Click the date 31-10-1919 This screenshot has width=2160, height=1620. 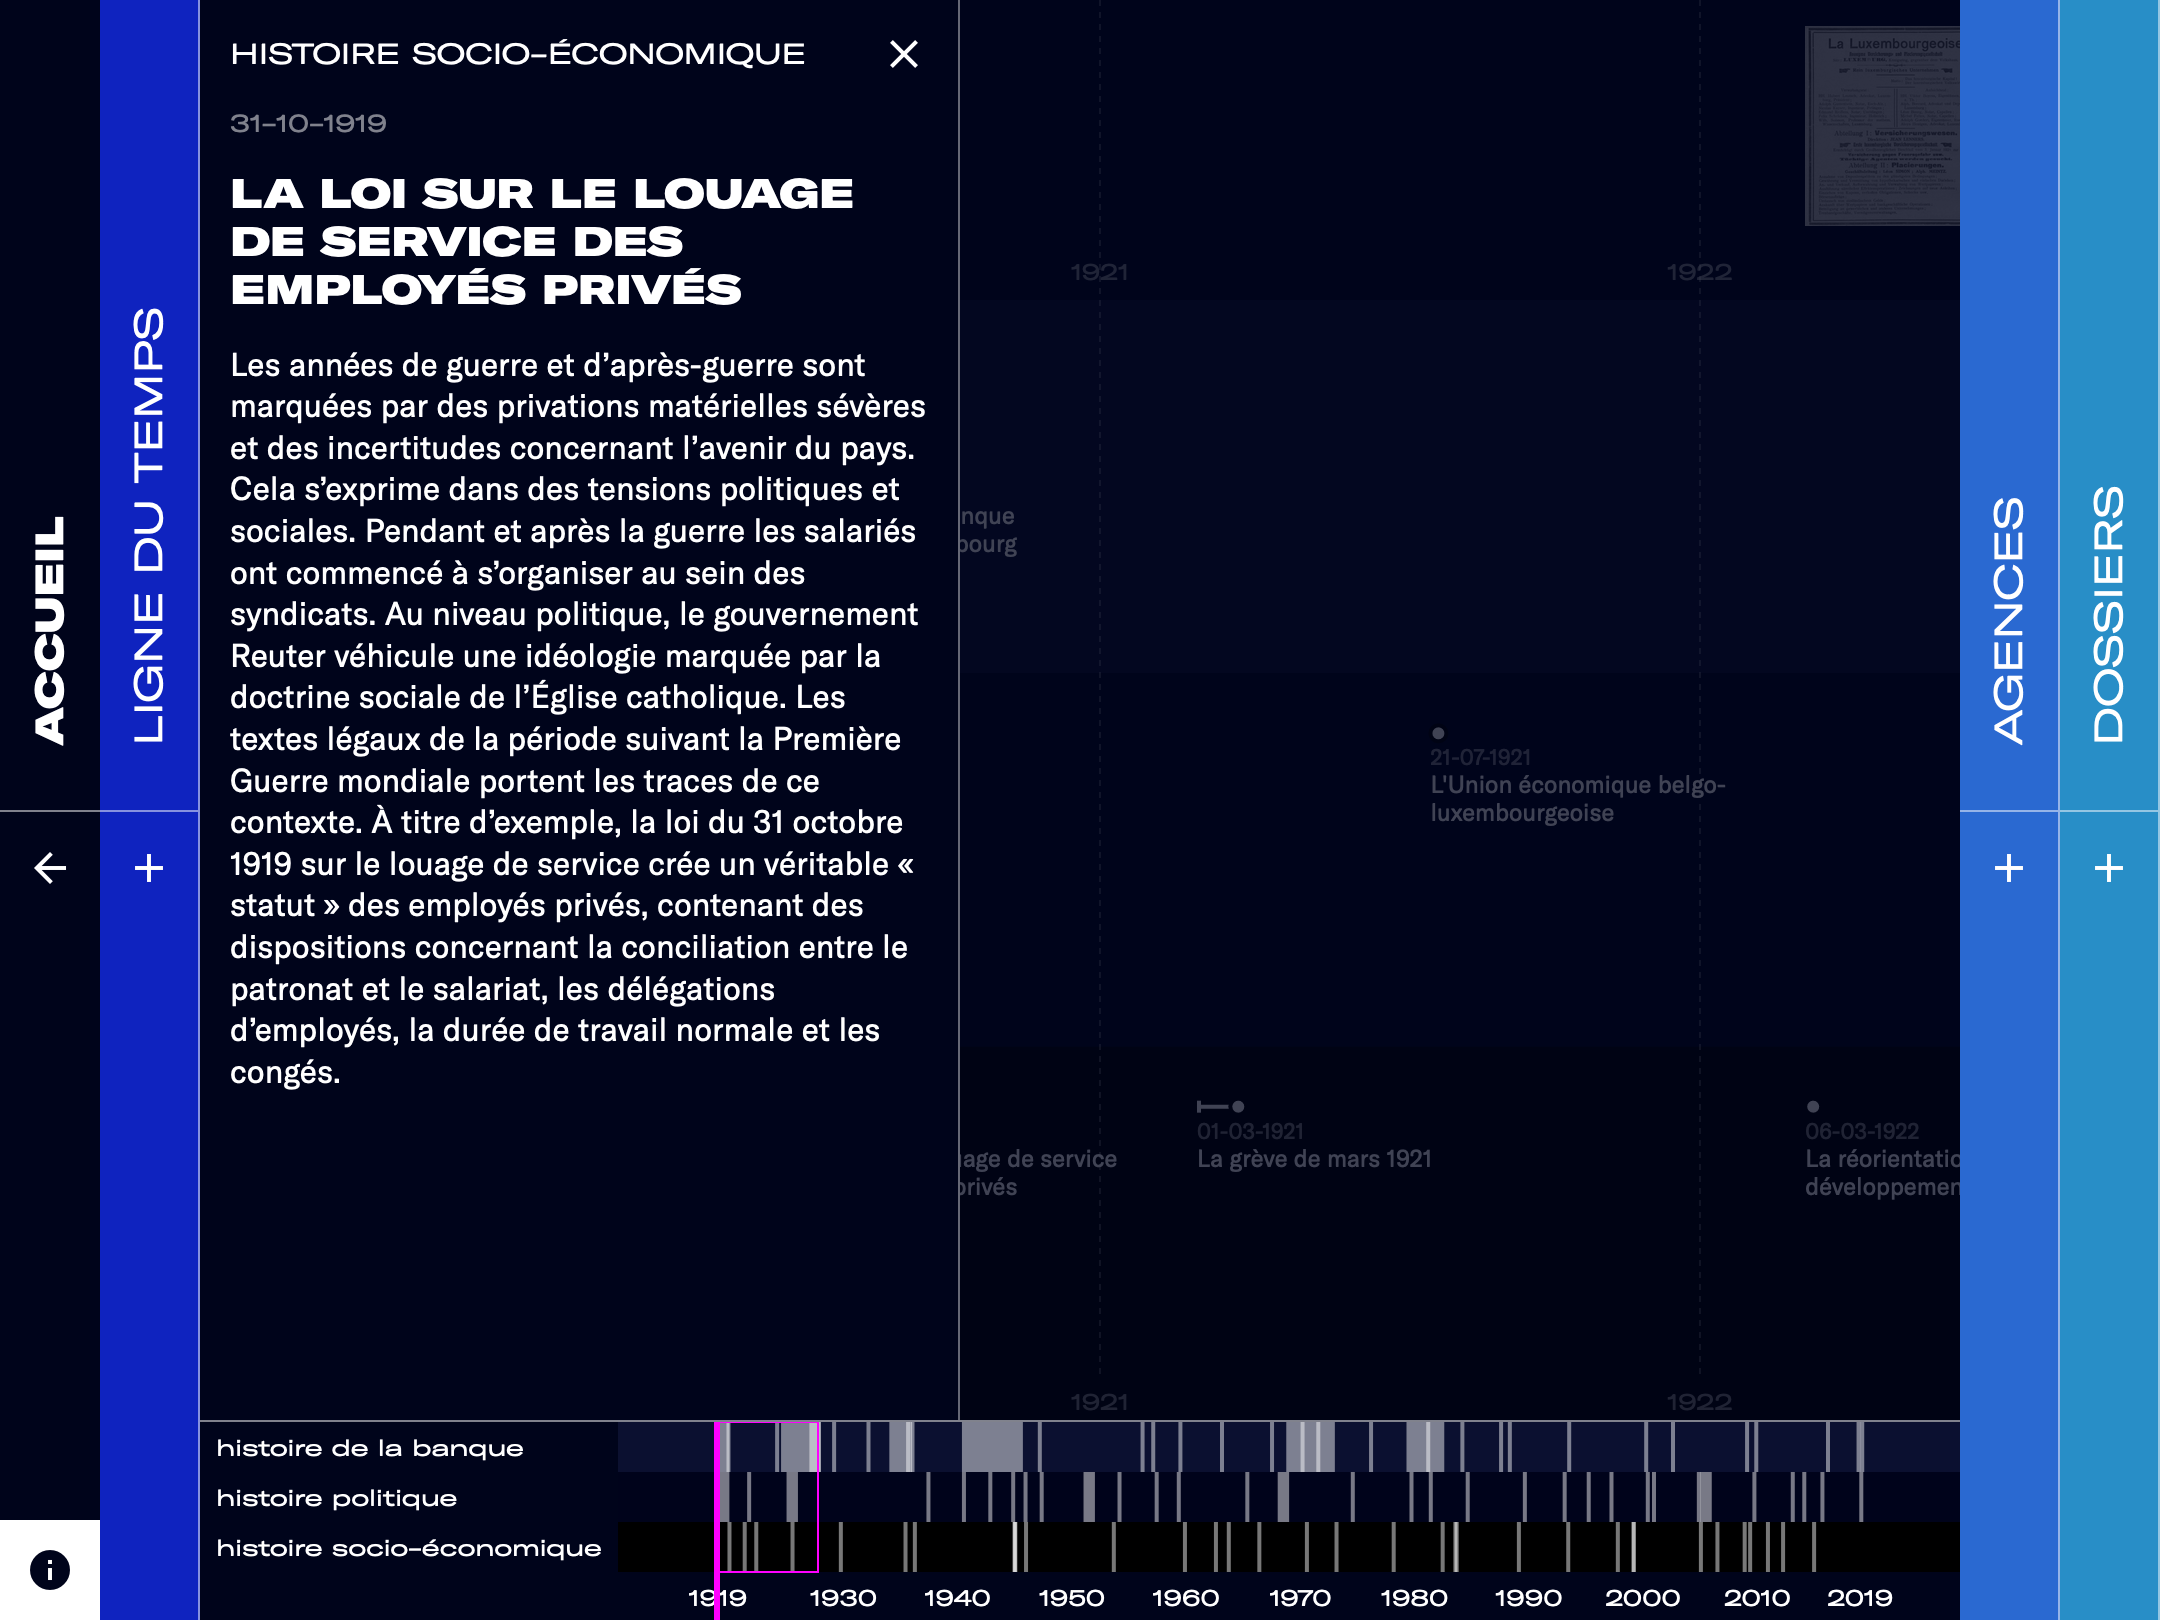[x=308, y=123]
